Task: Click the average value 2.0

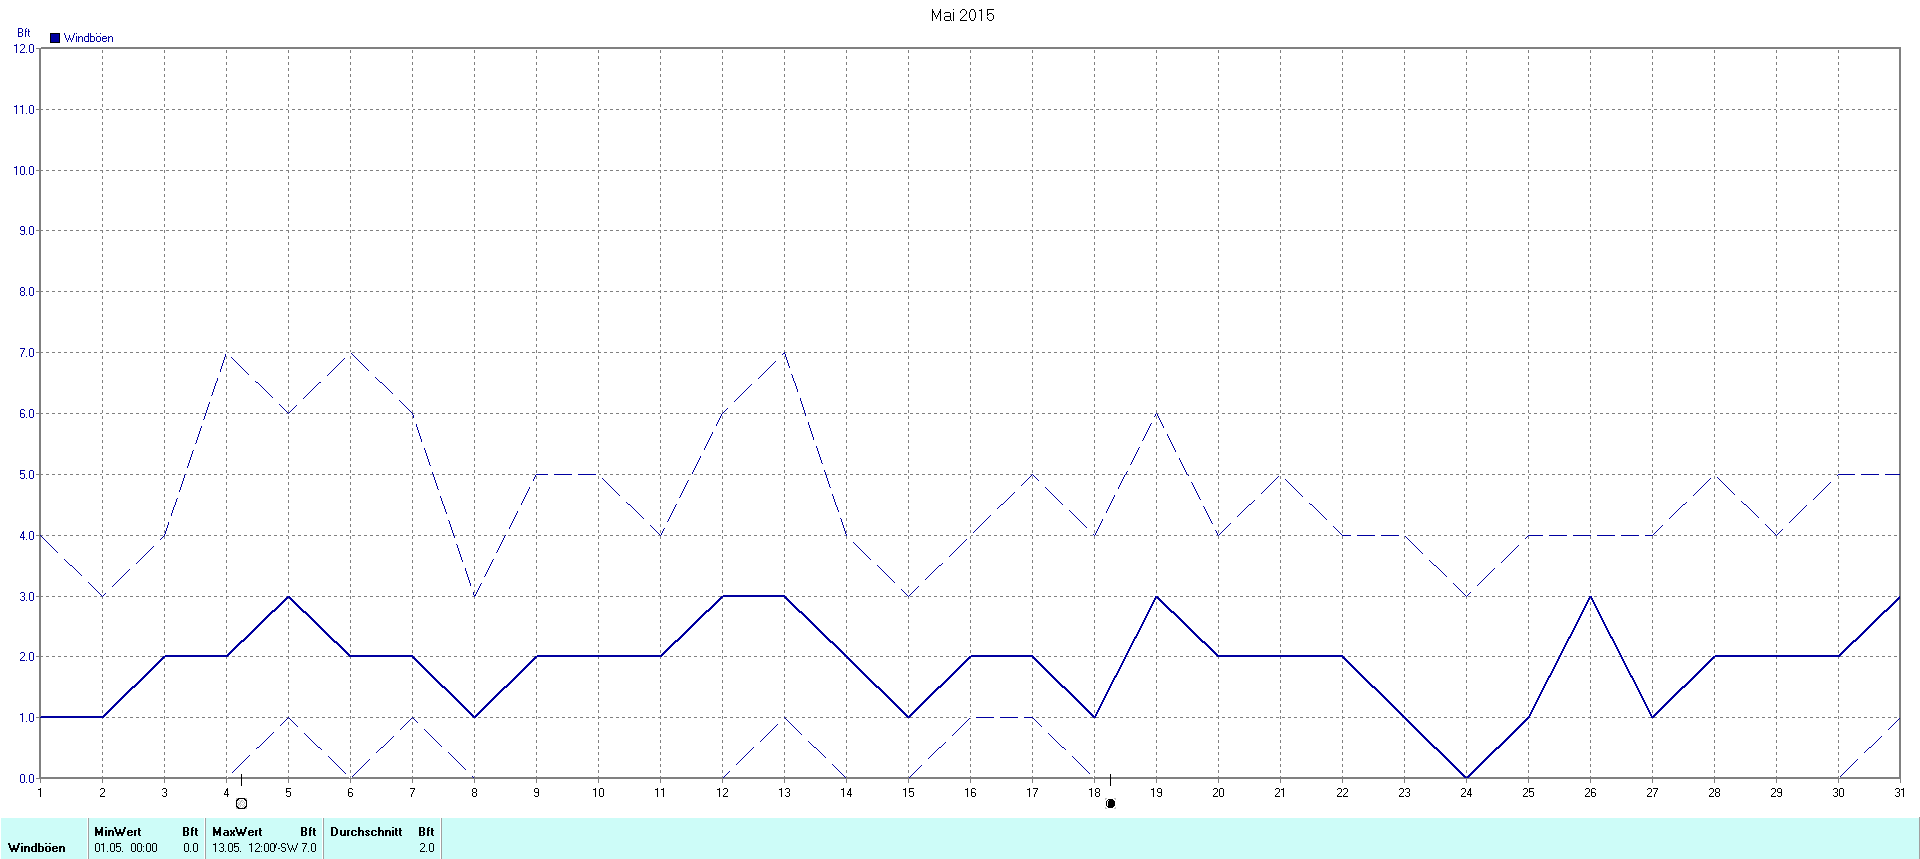Action: pyautogui.click(x=426, y=848)
